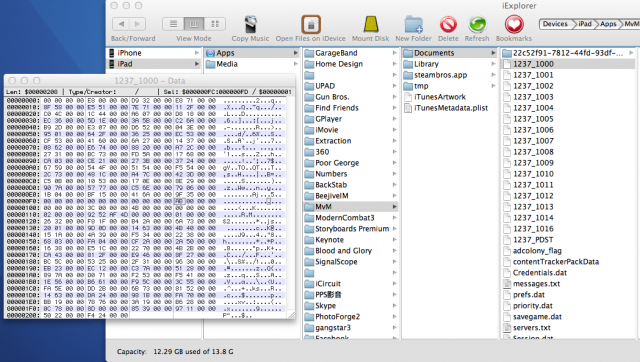Go back with the Back arrow button
Screen dimensions: 640x362
[x=121, y=24]
